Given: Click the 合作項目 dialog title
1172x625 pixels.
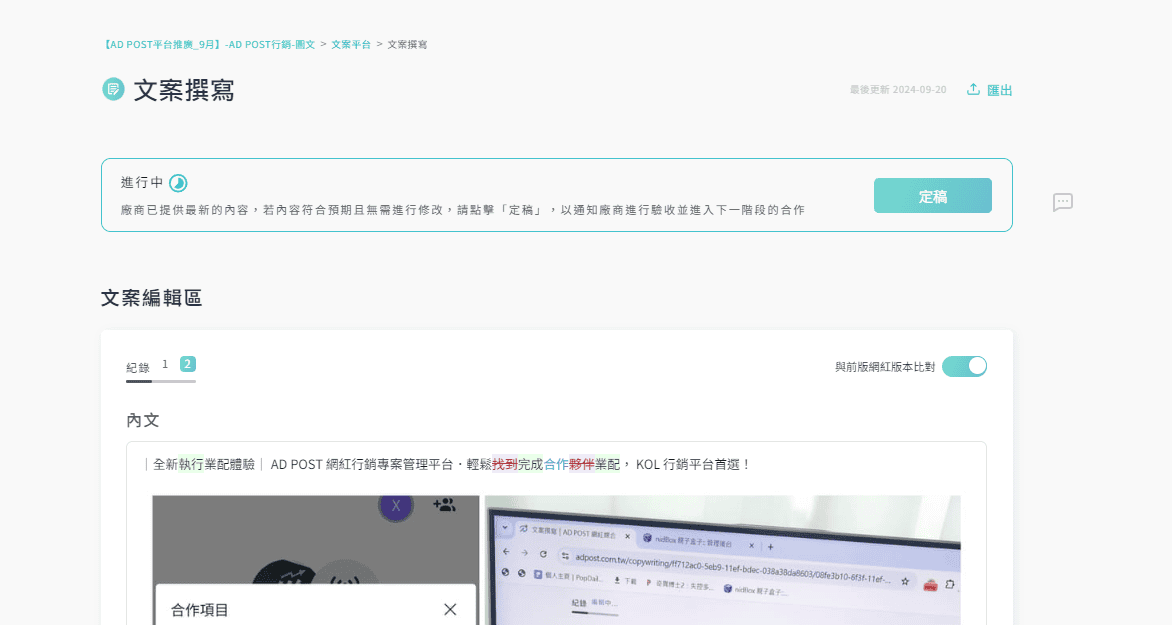Looking at the screenshot, I should [x=200, y=610].
